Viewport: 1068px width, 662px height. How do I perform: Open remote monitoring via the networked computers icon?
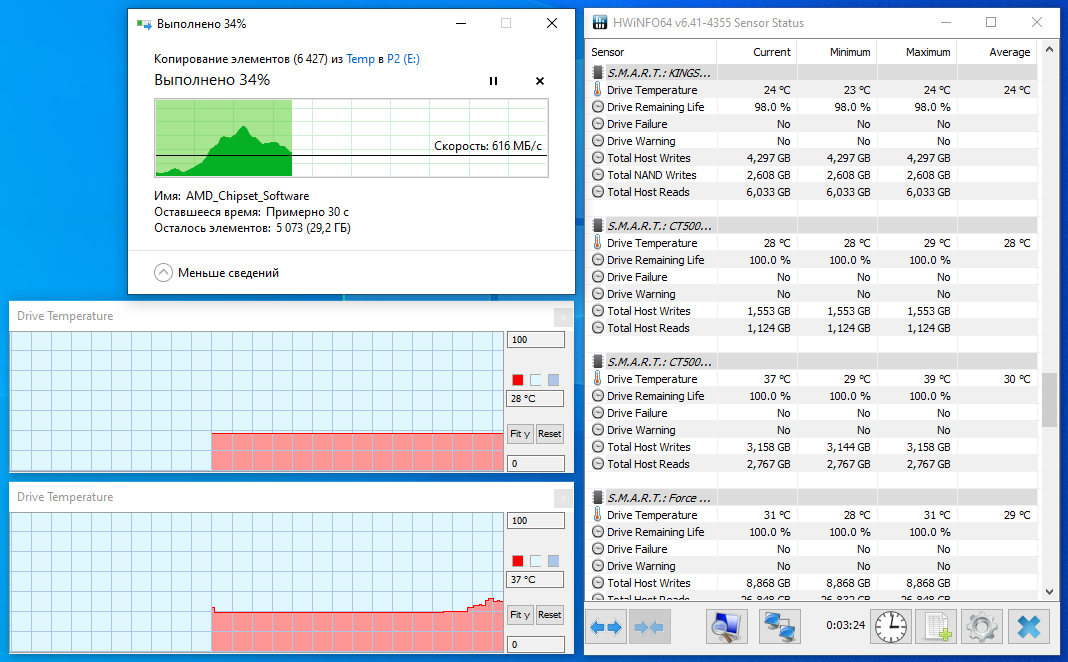[x=779, y=626]
